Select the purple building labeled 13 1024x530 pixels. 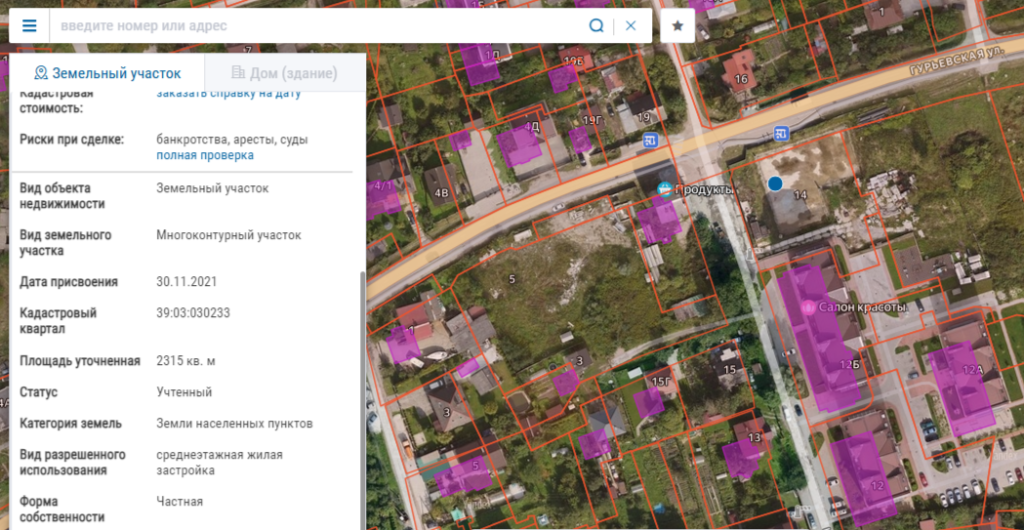742,457
